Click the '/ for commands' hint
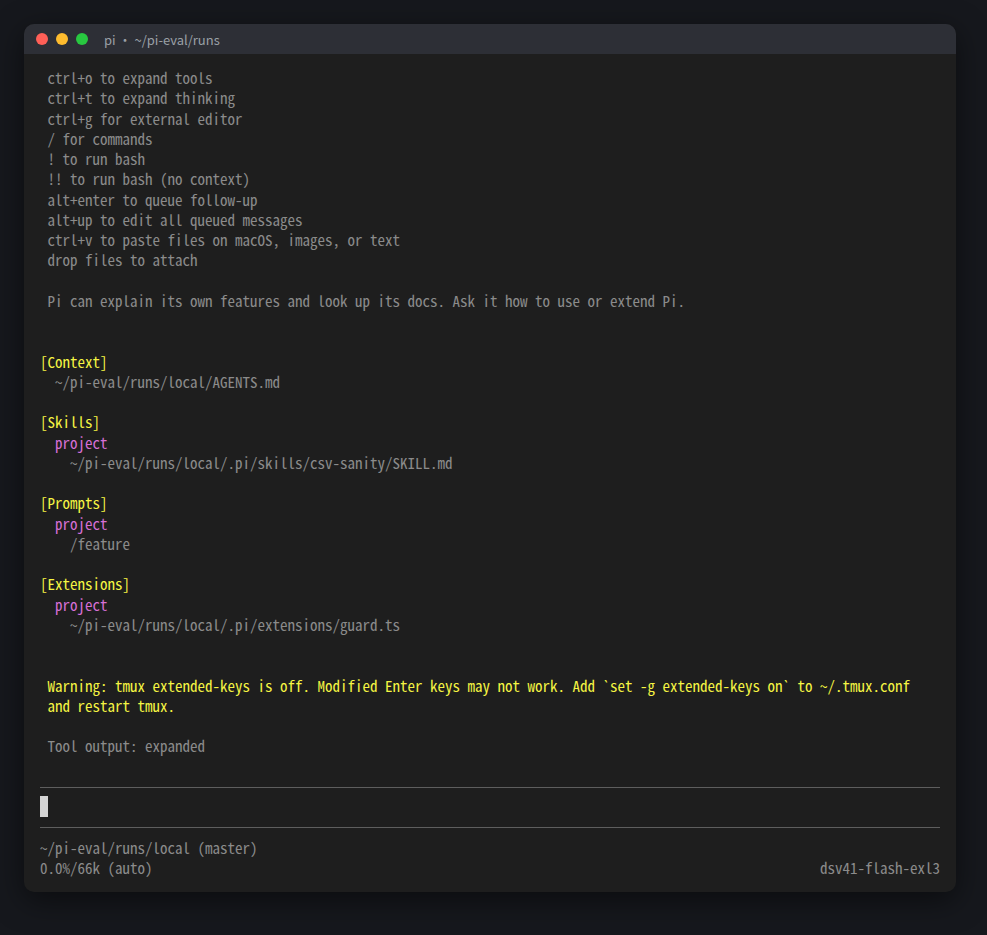Screen dimensions: 987x935 pos(99,140)
